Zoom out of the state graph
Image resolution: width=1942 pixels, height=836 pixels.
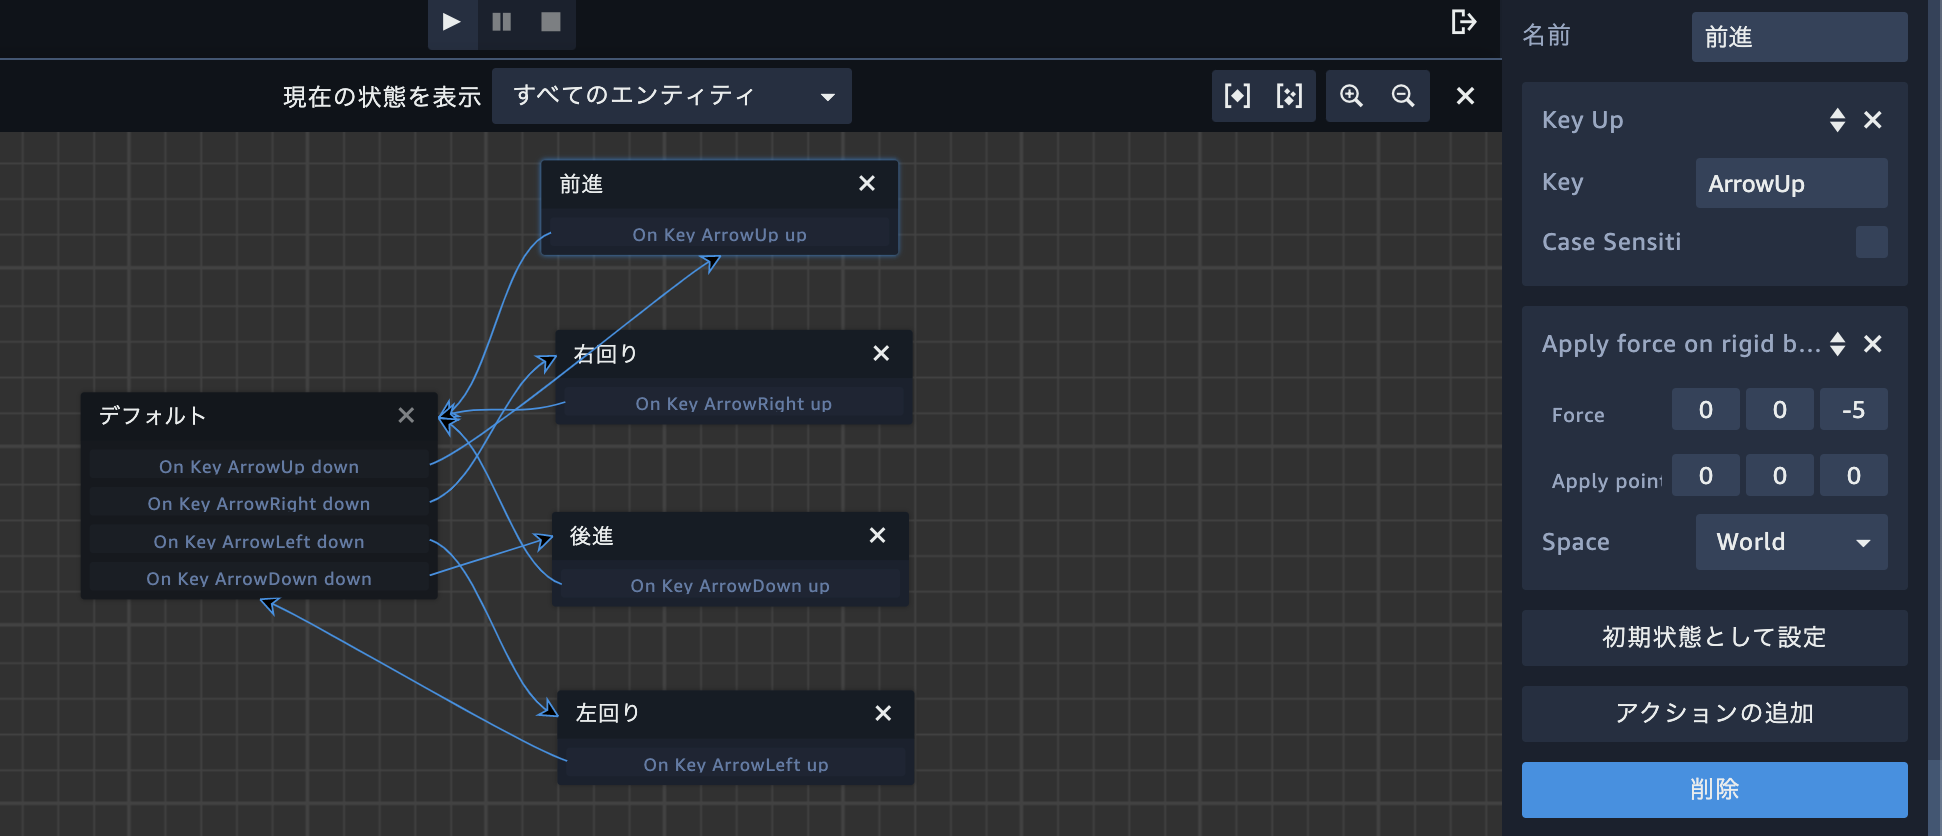pos(1404,96)
